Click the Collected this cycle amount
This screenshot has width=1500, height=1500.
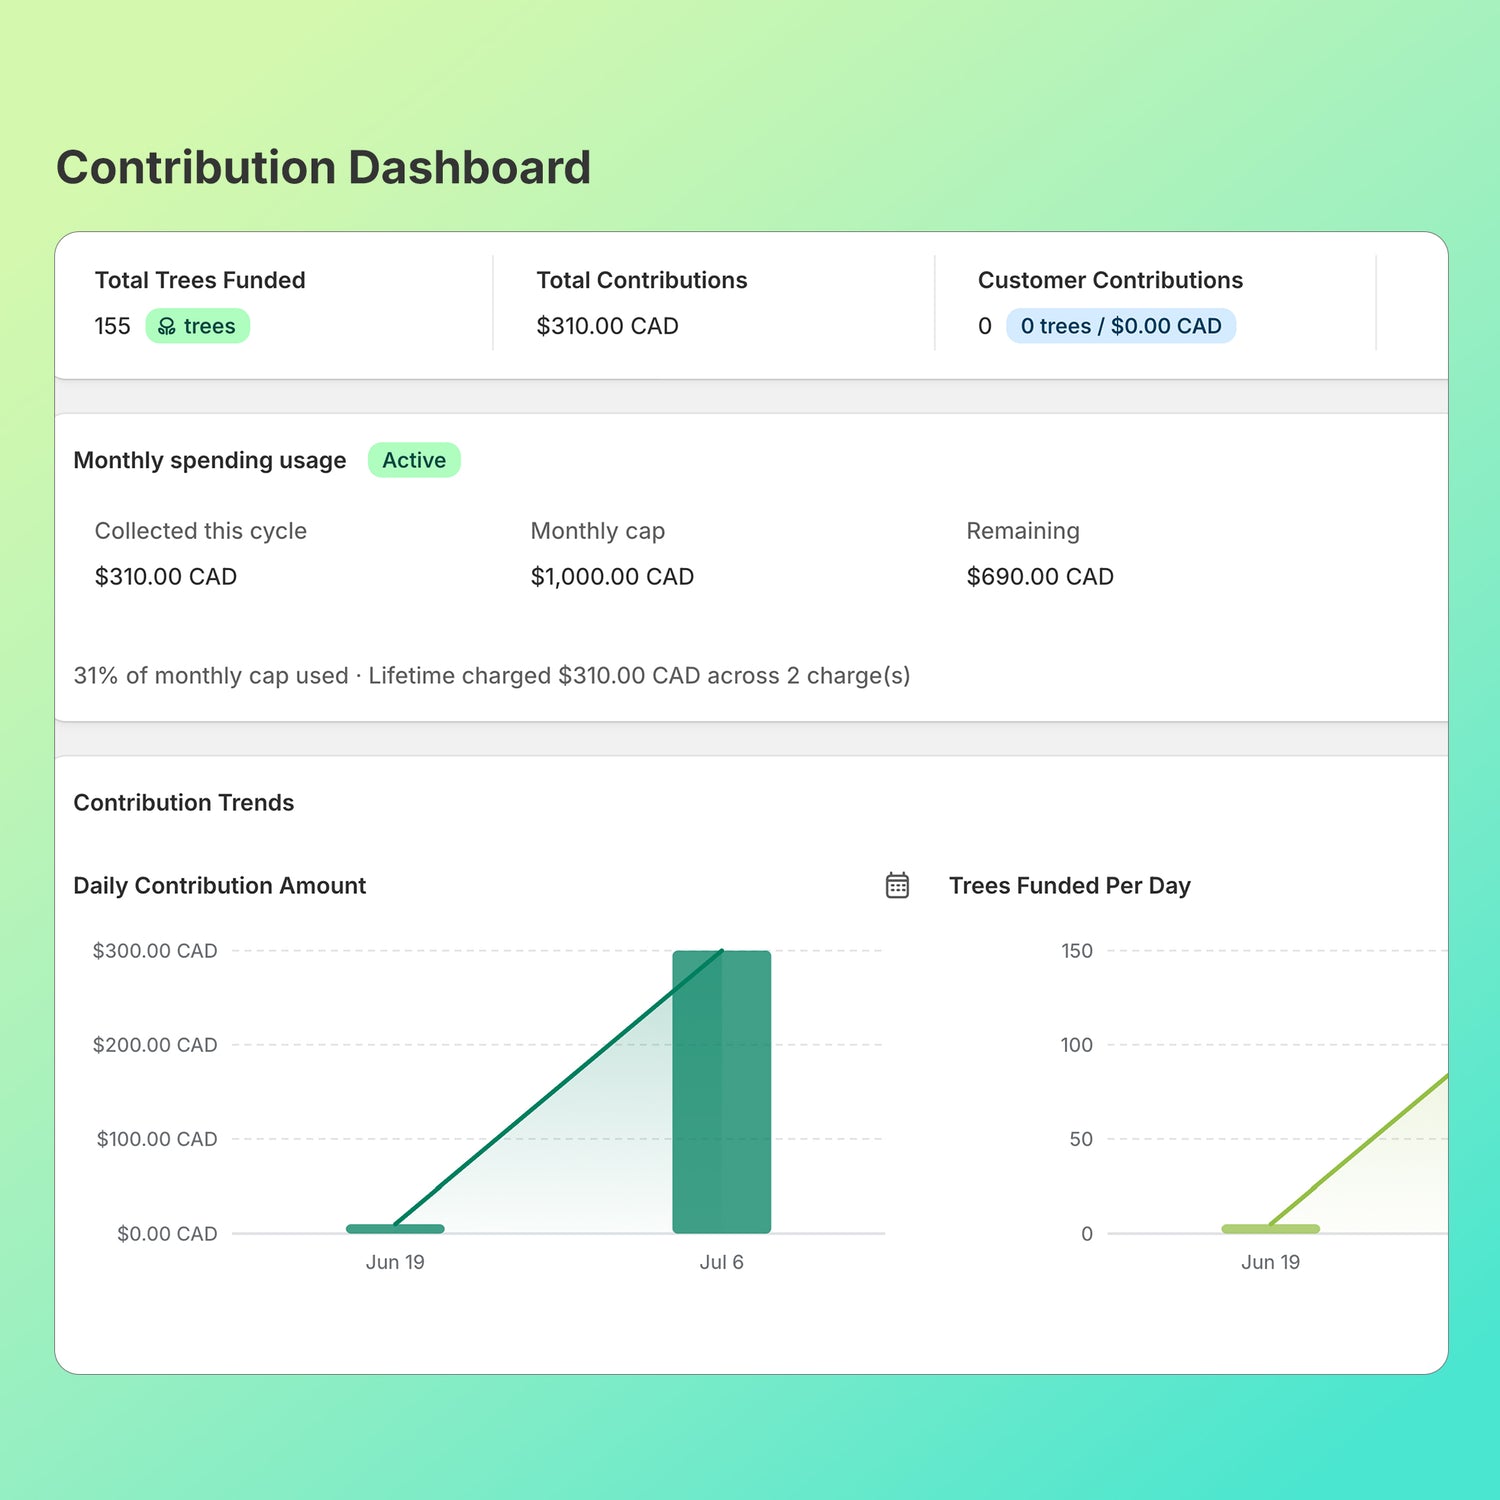click(x=166, y=577)
